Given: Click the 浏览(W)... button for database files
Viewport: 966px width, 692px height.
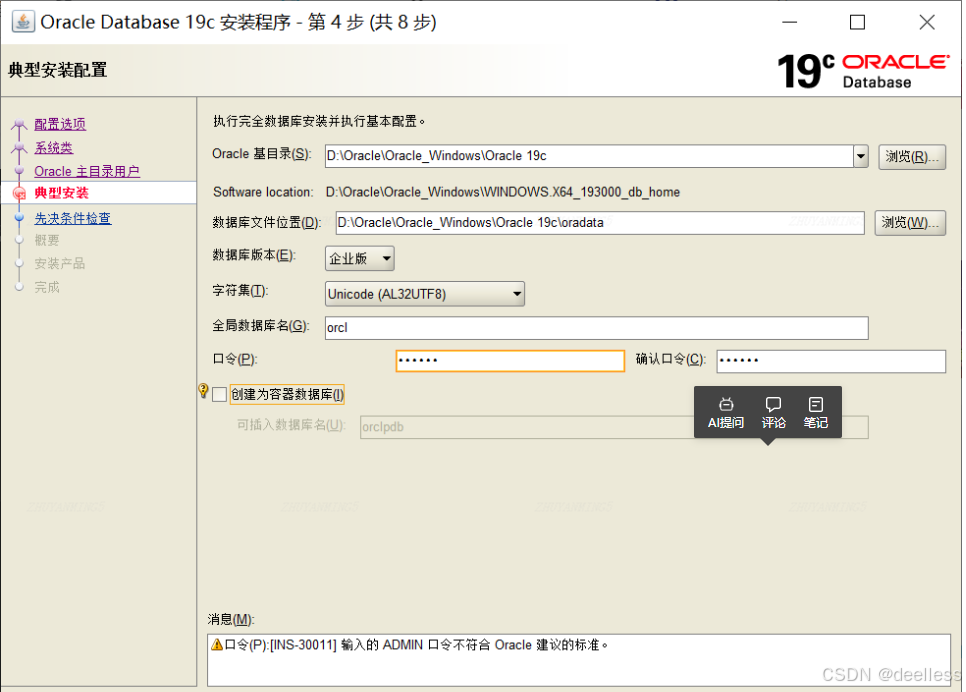Looking at the screenshot, I should [910, 222].
